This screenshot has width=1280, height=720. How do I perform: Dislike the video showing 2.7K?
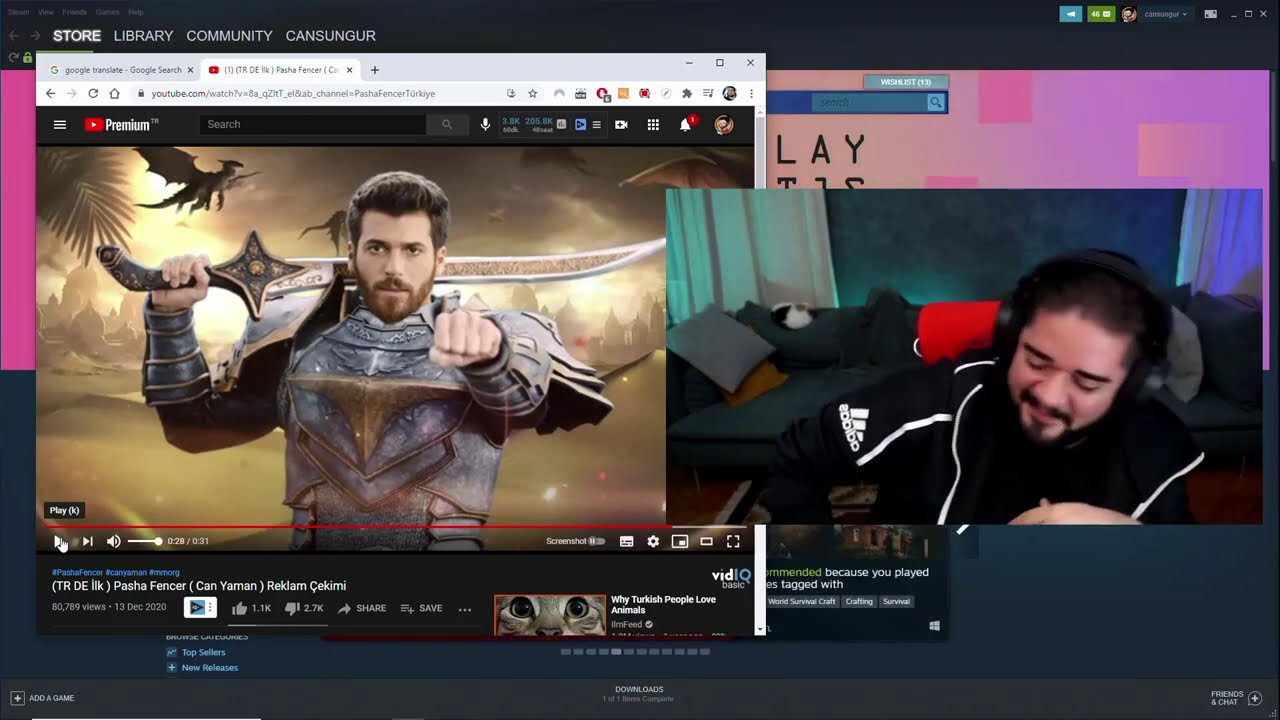click(304, 608)
